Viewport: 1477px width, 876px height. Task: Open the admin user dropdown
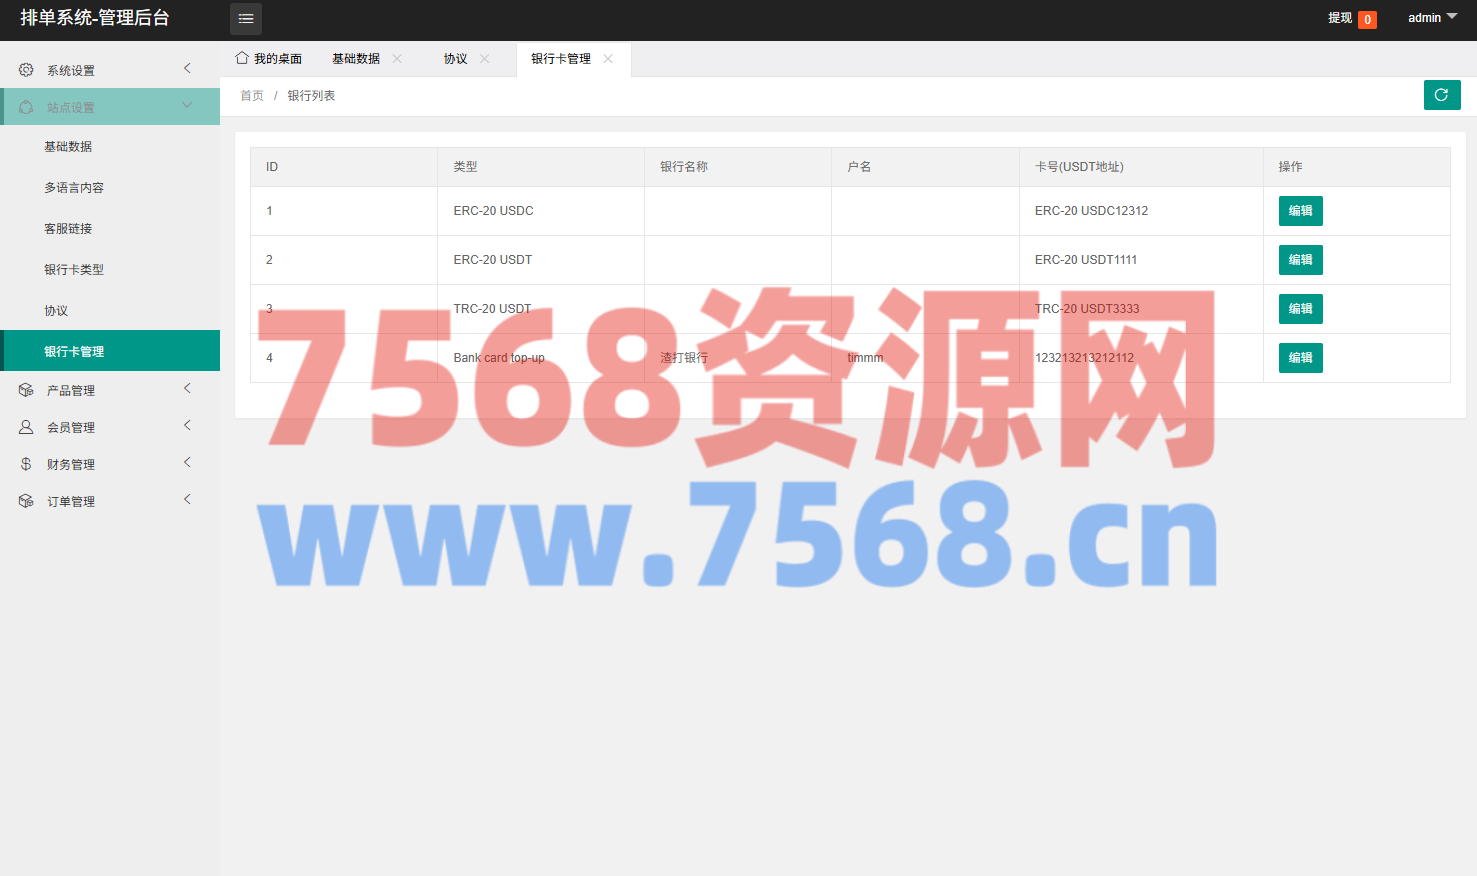click(1432, 18)
